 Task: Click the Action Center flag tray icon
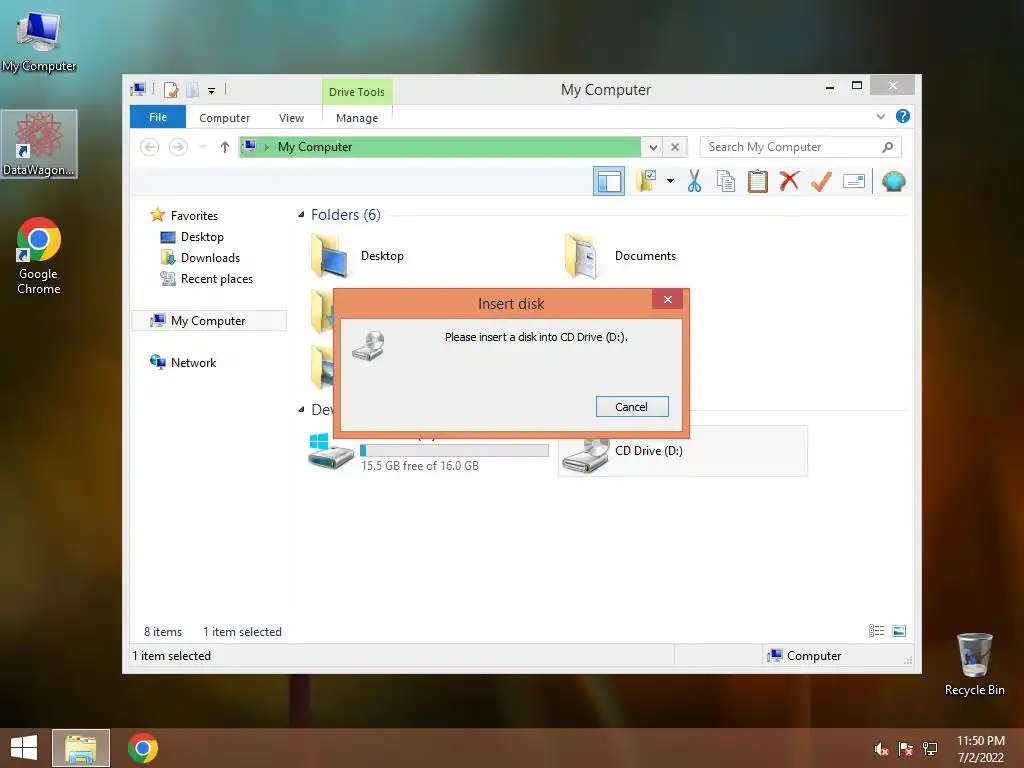[x=905, y=749]
